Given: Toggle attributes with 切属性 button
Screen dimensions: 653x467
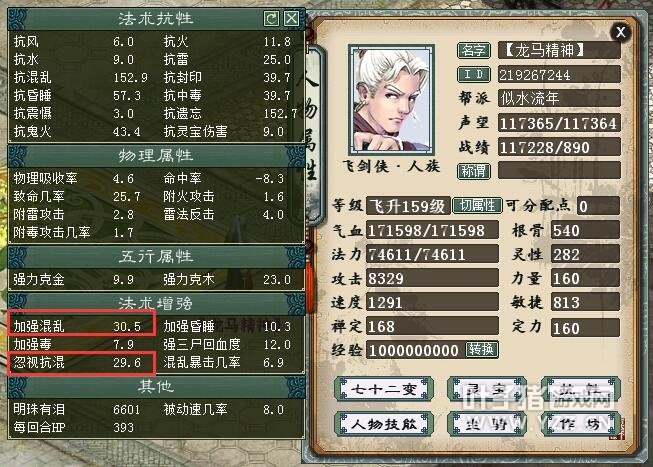Looking at the screenshot, I should 476,205.
